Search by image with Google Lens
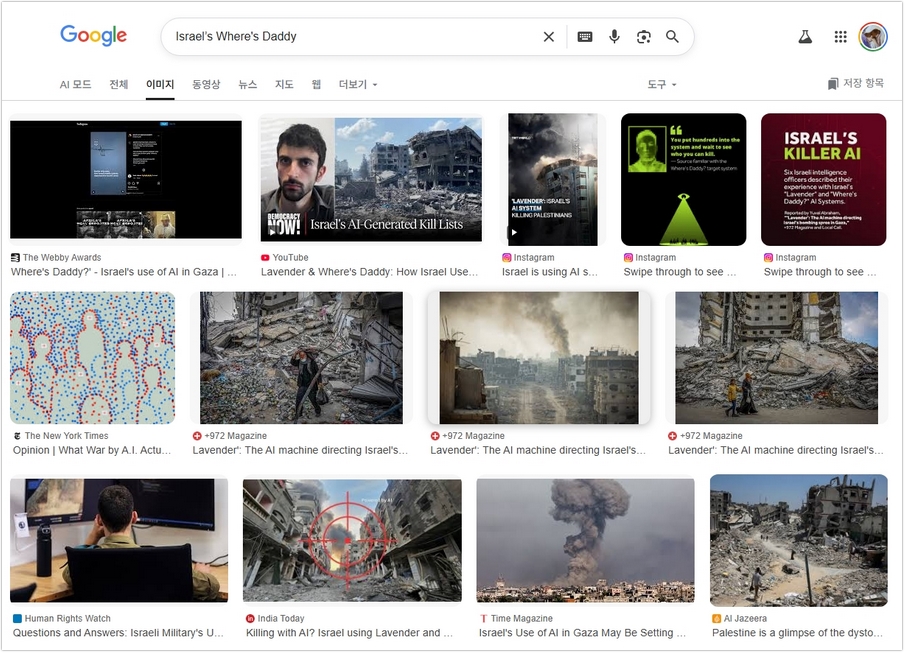Screen dimensions: 905x653 (643, 37)
